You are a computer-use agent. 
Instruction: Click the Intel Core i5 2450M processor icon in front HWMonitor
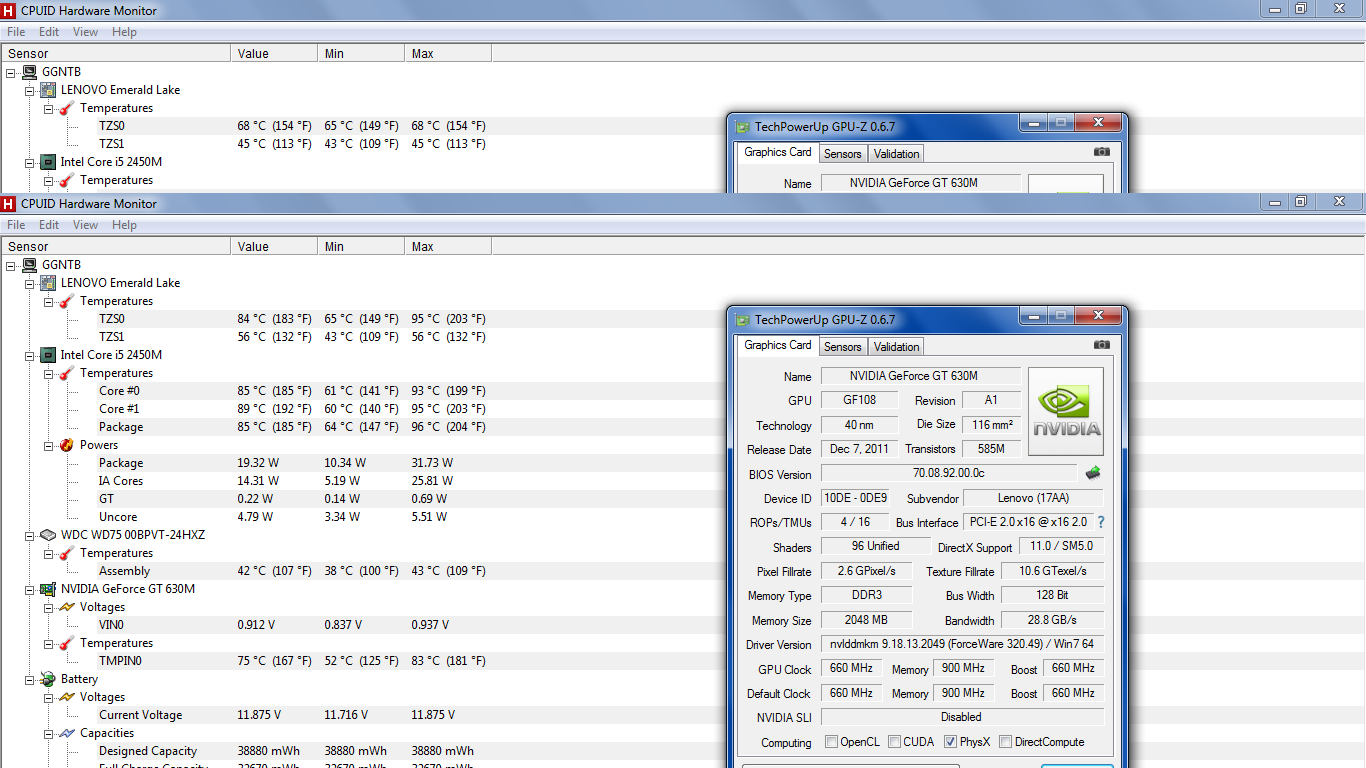[x=48, y=355]
